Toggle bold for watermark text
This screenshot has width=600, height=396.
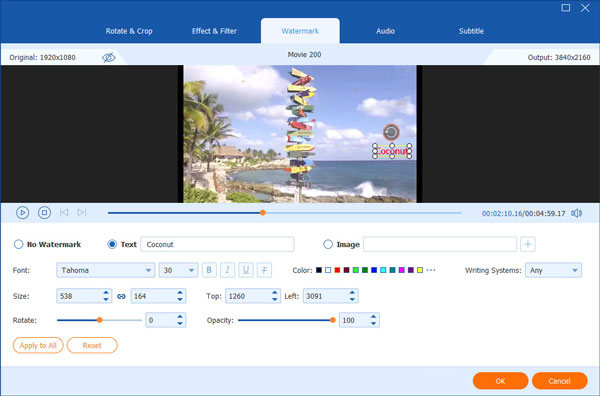coord(209,270)
